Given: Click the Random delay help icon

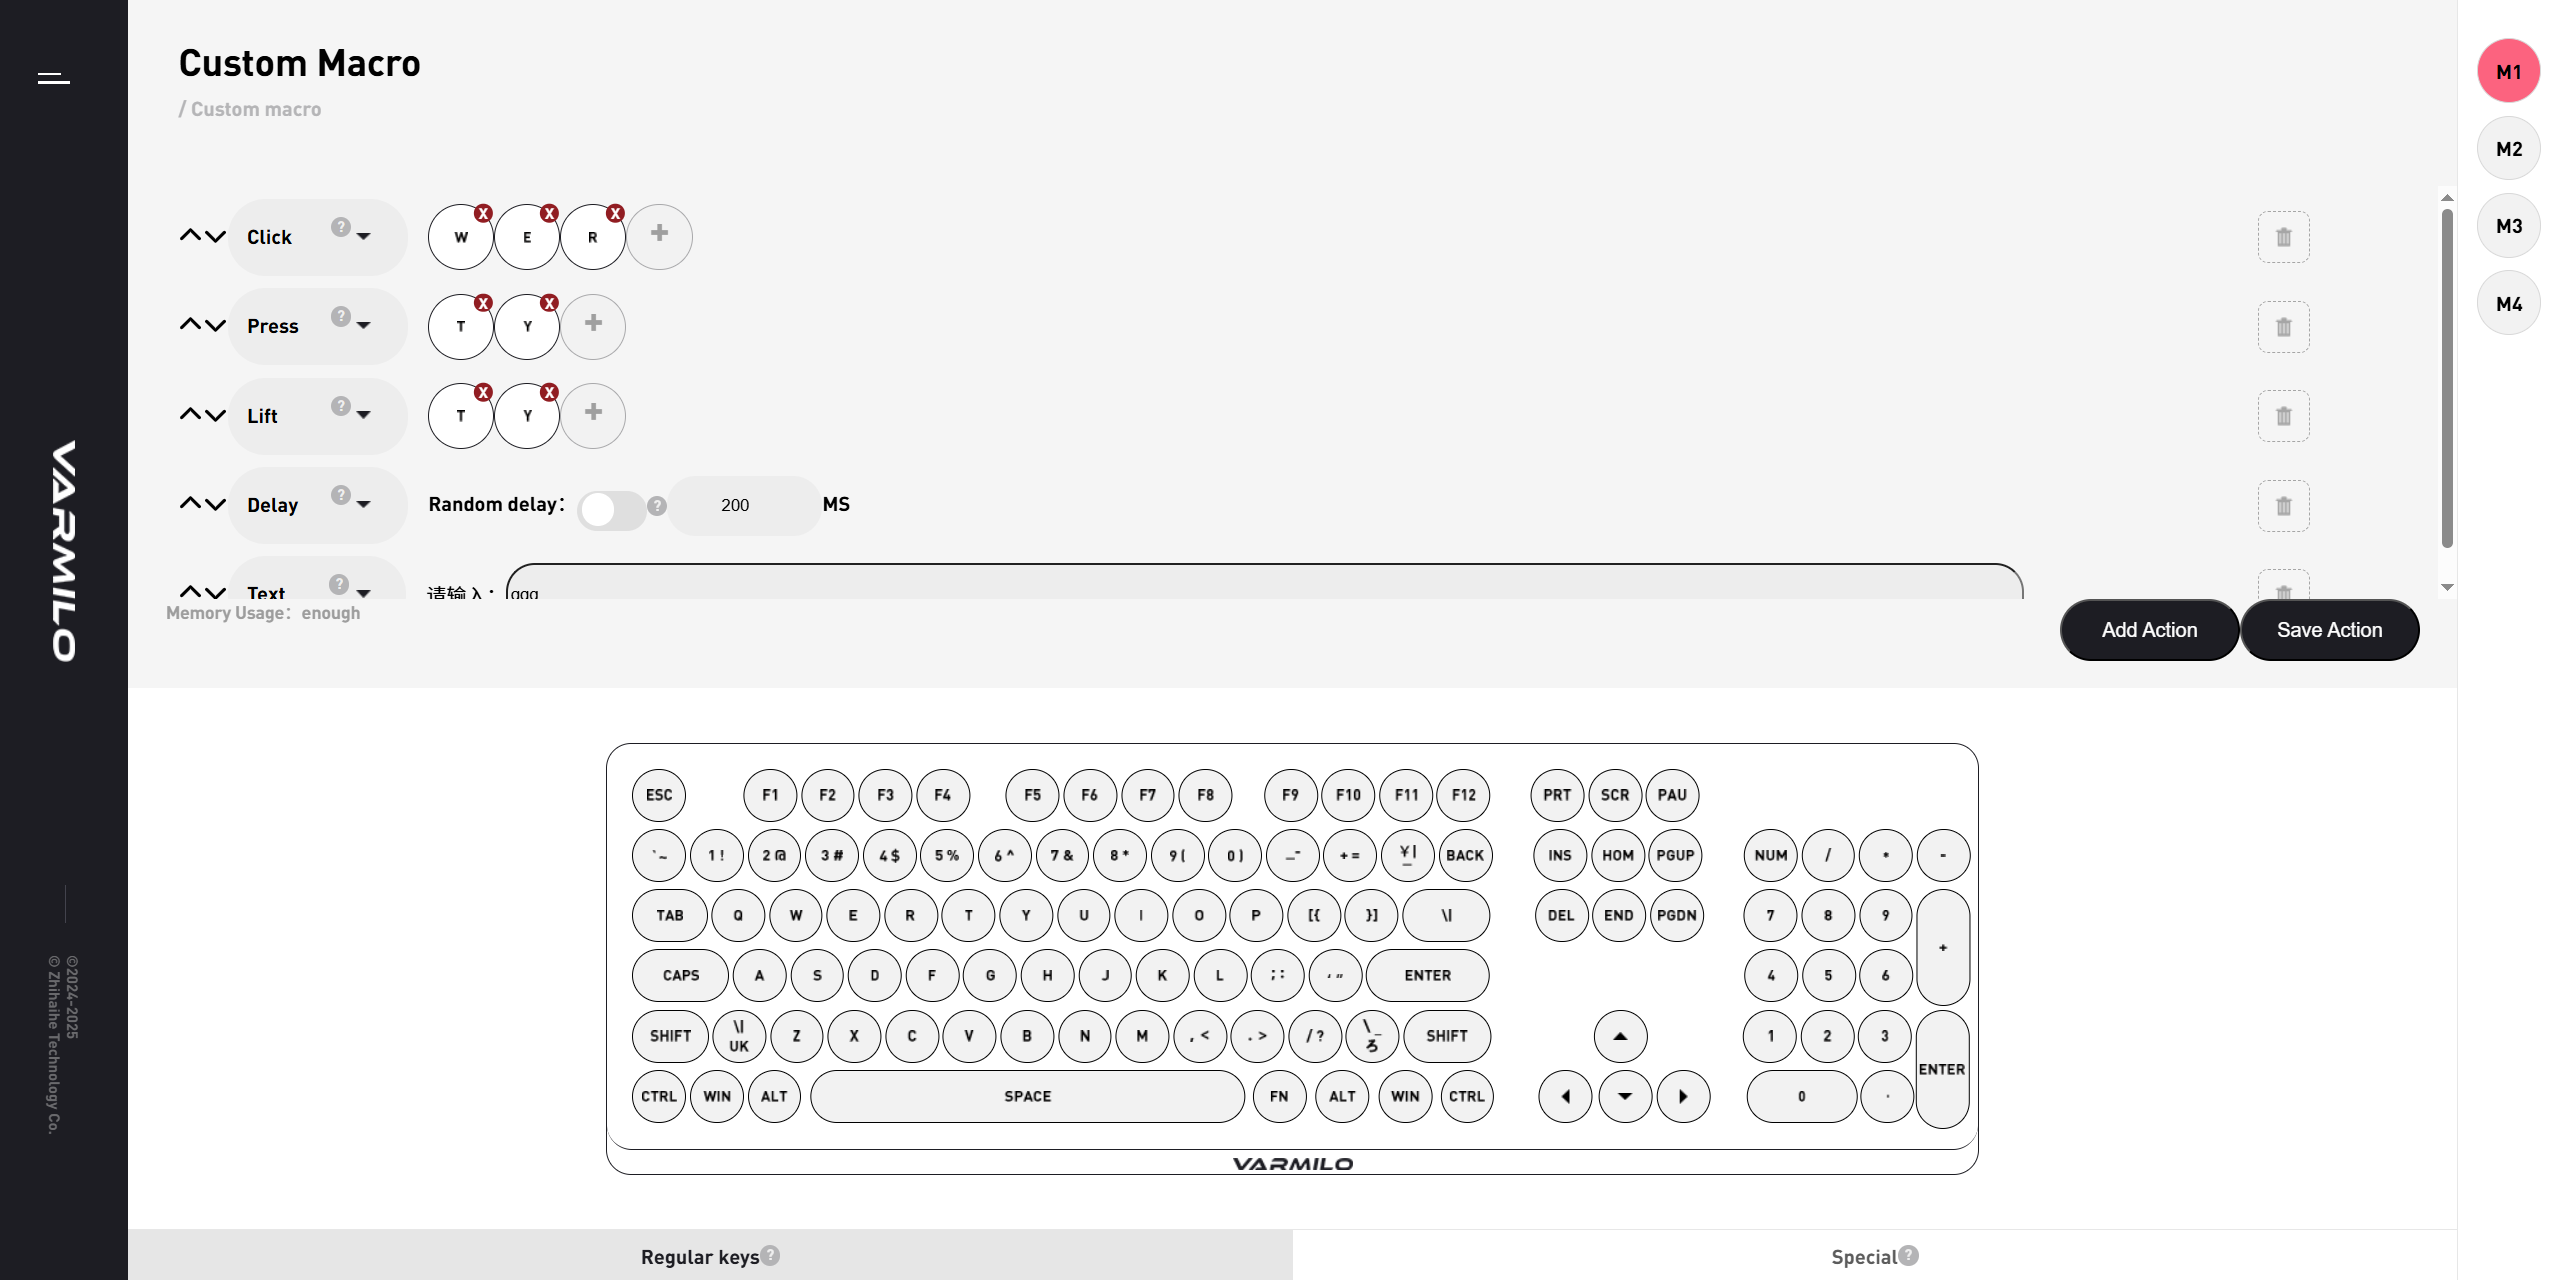Looking at the screenshot, I should click(x=657, y=506).
